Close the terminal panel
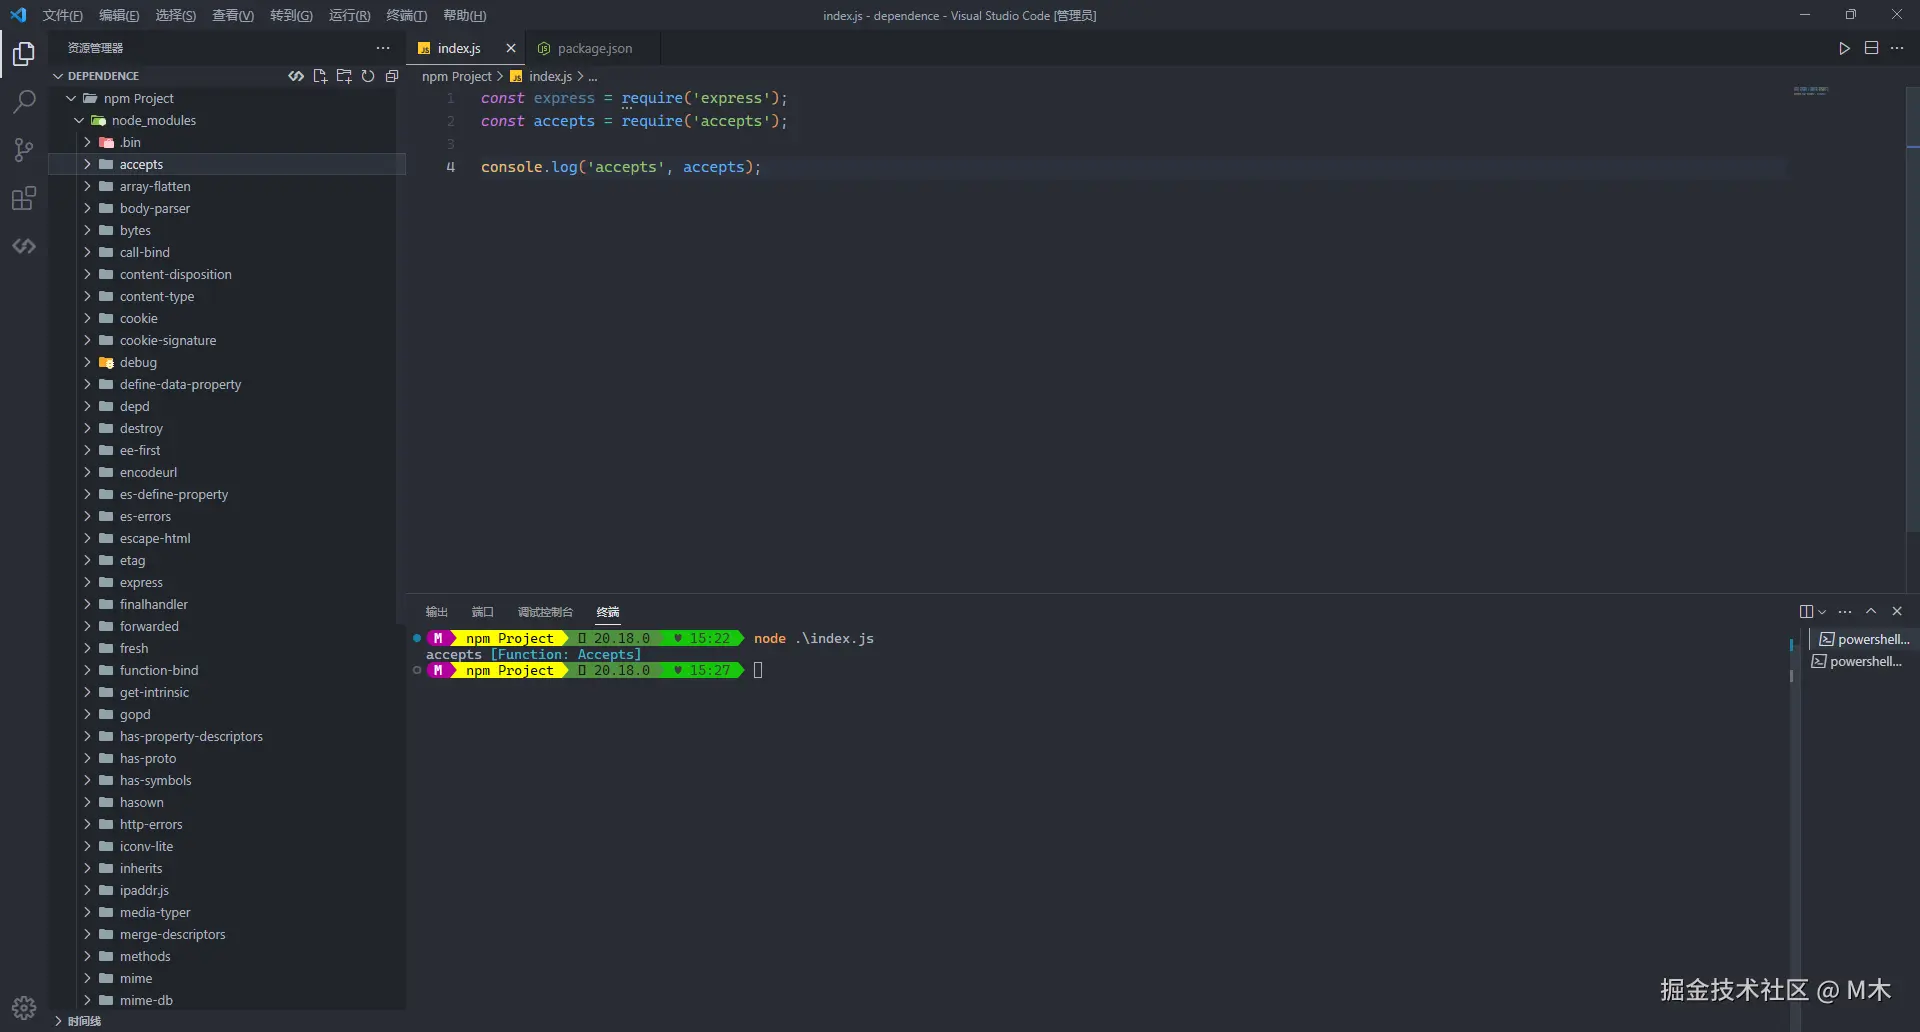Image resolution: width=1920 pixels, height=1032 pixels. (1897, 612)
